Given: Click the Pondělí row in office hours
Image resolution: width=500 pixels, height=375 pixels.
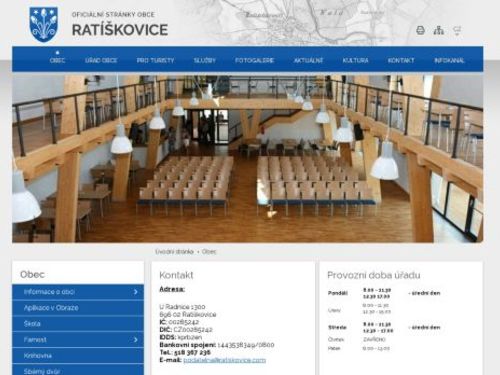Looking at the screenshot, I should [384, 293].
